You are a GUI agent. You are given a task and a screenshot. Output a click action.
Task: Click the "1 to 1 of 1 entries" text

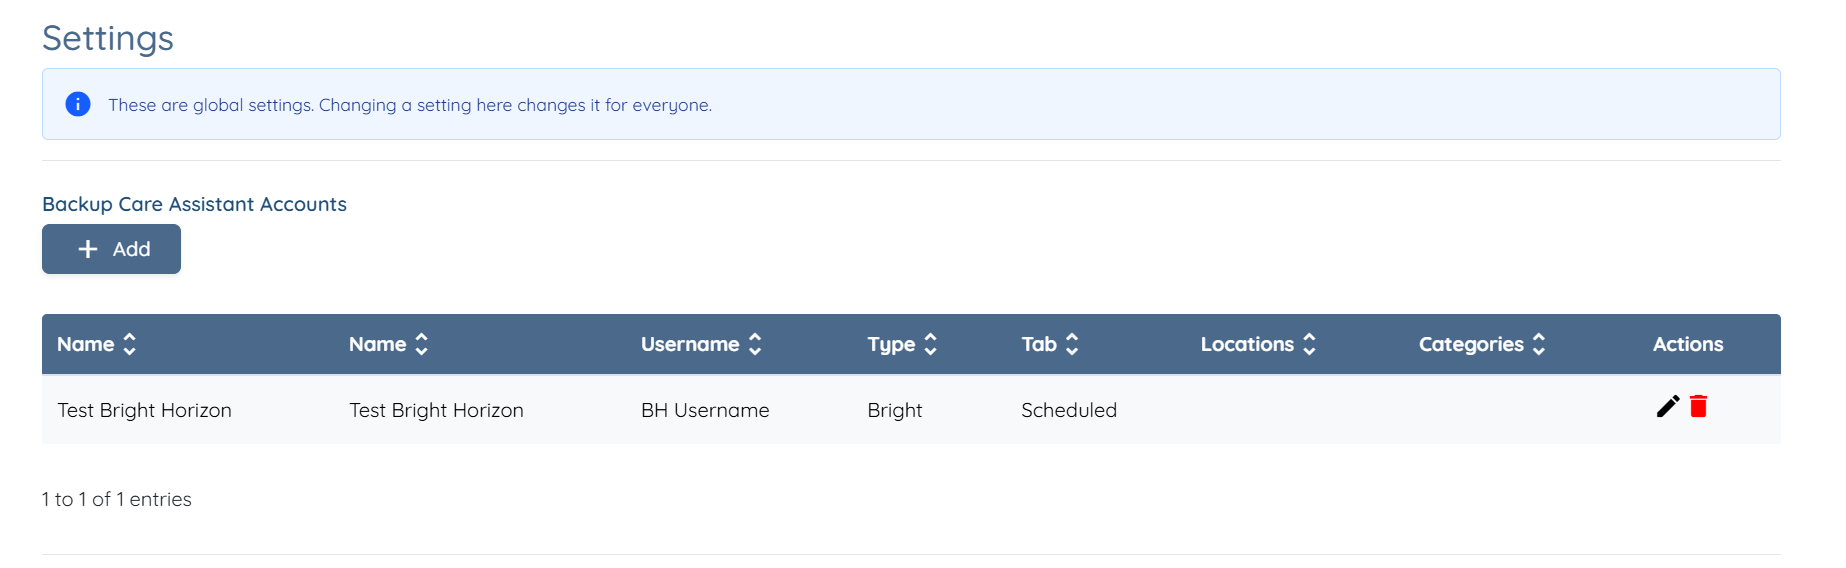point(116,499)
